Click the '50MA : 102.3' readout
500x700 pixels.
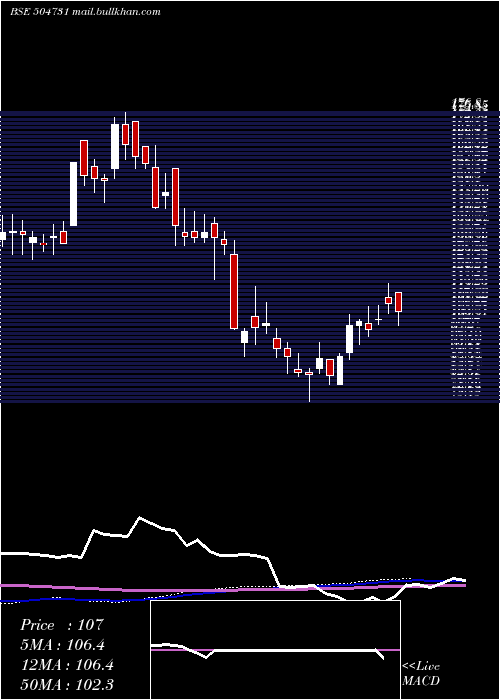(x=67, y=684)
